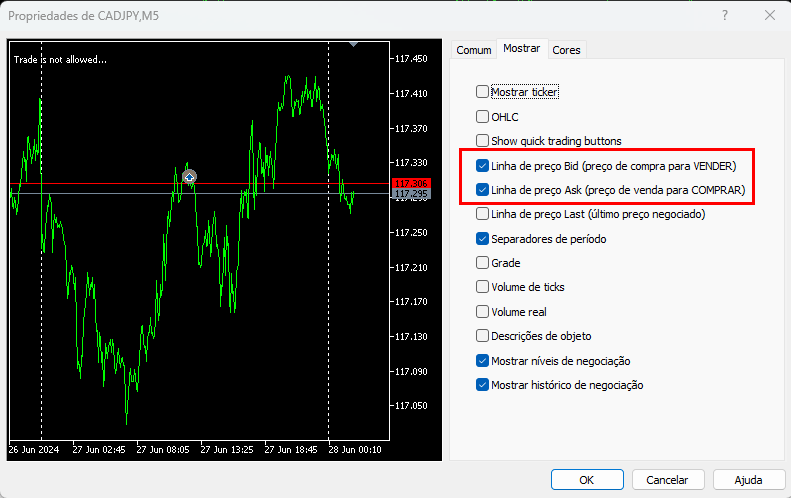Viewport: 791px width, 498px height.
Task: Enable Linha de preço Last checkbox
Action: 482,214
